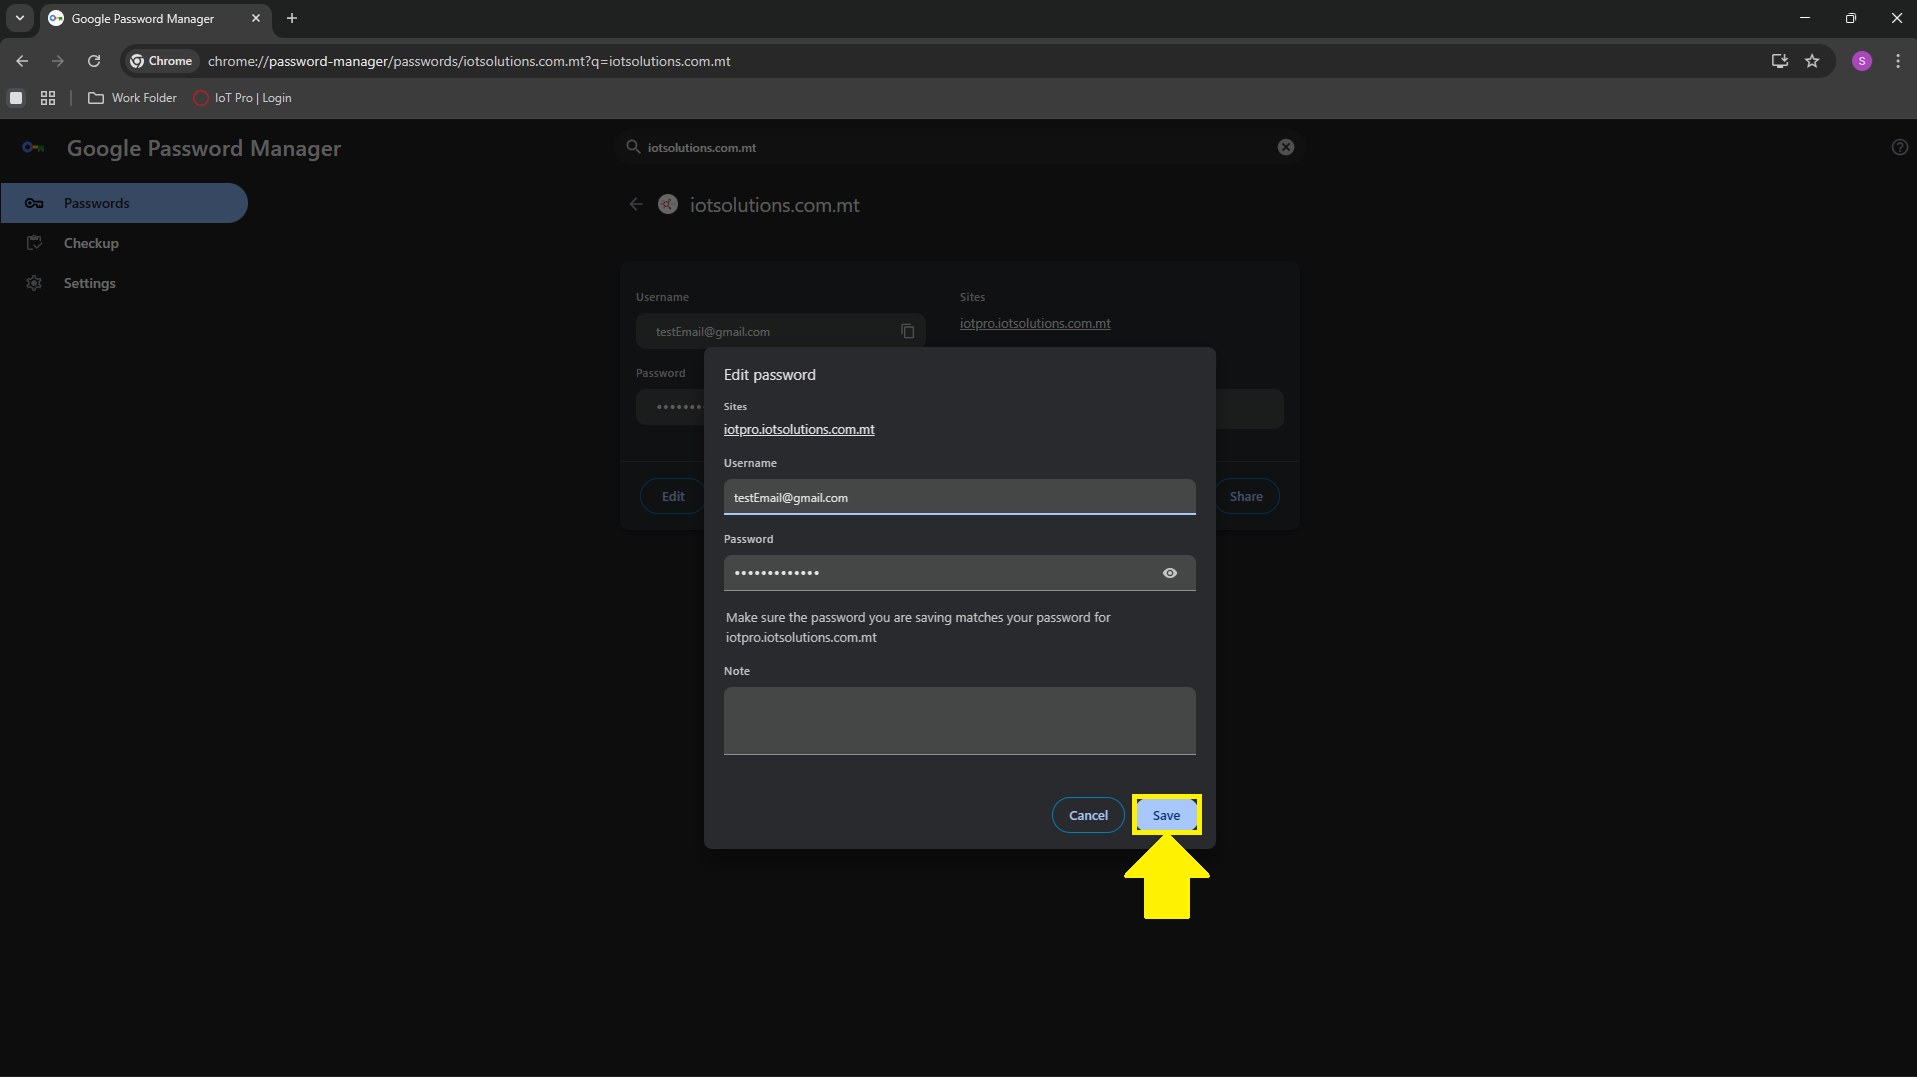
Task: Click the Chrome site info chip
Action: [161, 61]
